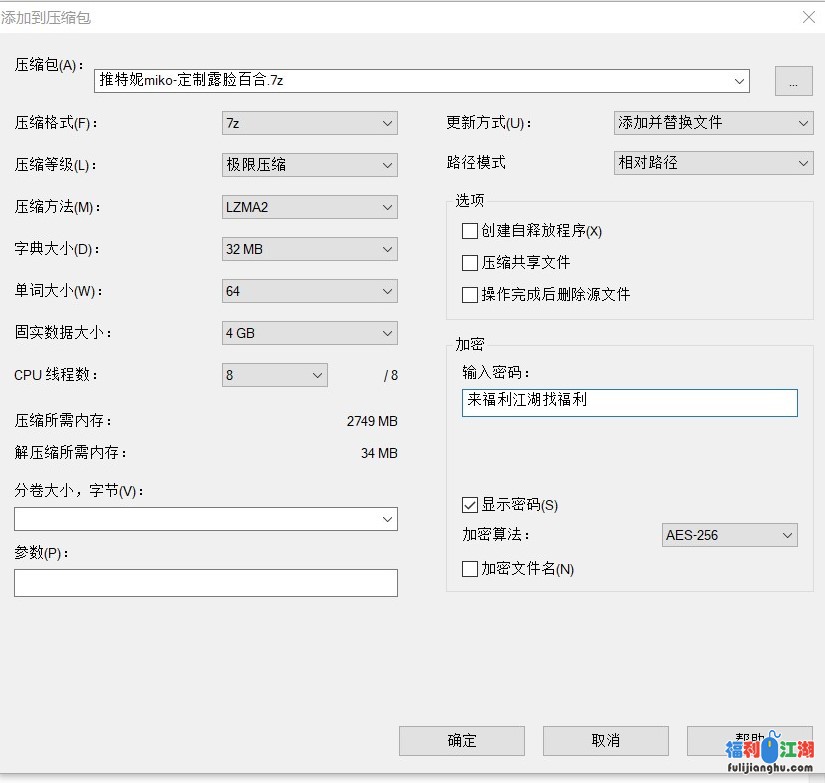This screenshot has height=783, width=825.
Task: Uncheck the show password checkbox
Action: (x=470, y=505)
